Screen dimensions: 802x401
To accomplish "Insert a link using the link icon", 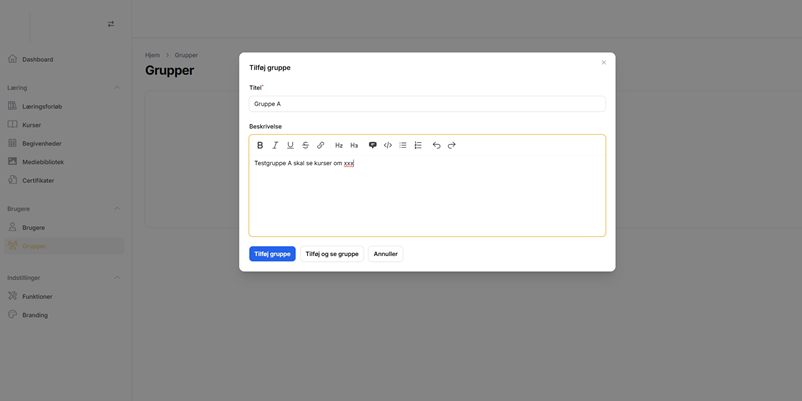I will pos(321,145).
